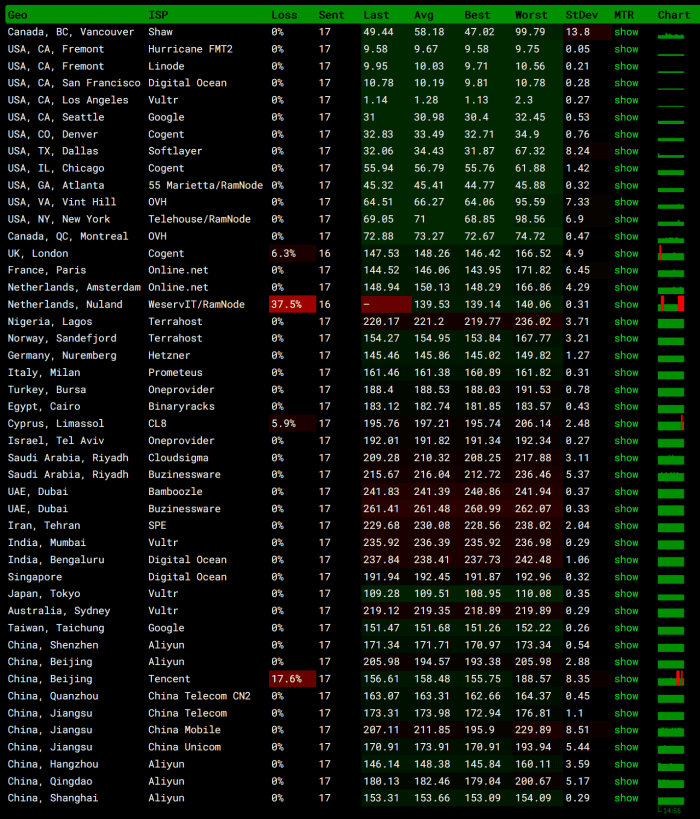Sort table by ISP column header
This screenshot has width=700, height=819.
pos(158,15)
